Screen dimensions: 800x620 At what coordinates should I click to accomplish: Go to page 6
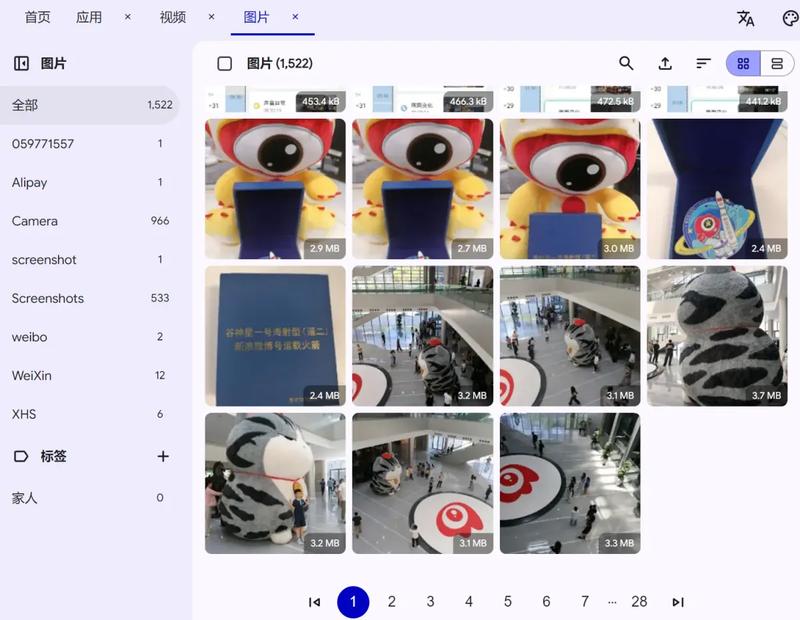coord(546,602)
